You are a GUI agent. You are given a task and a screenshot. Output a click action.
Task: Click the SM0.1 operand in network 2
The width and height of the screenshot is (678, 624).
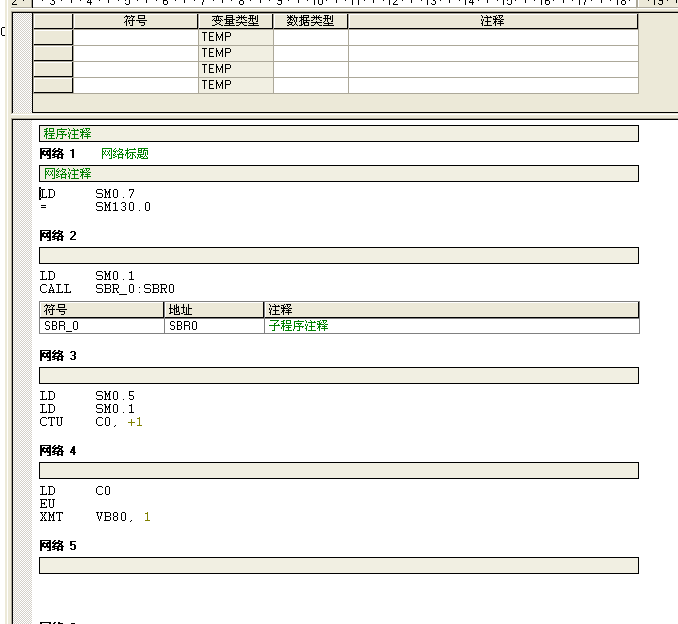[115, 276]
